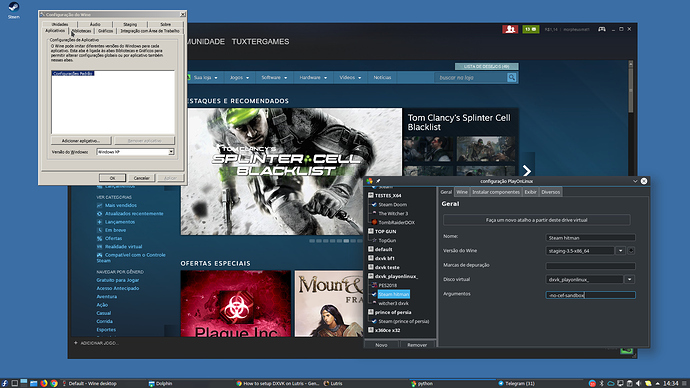The width and height of the screenshot is (690, 388).
Task: Click next arrow on featured carousel
Action: pyautogui.click(x=527, y=171)
